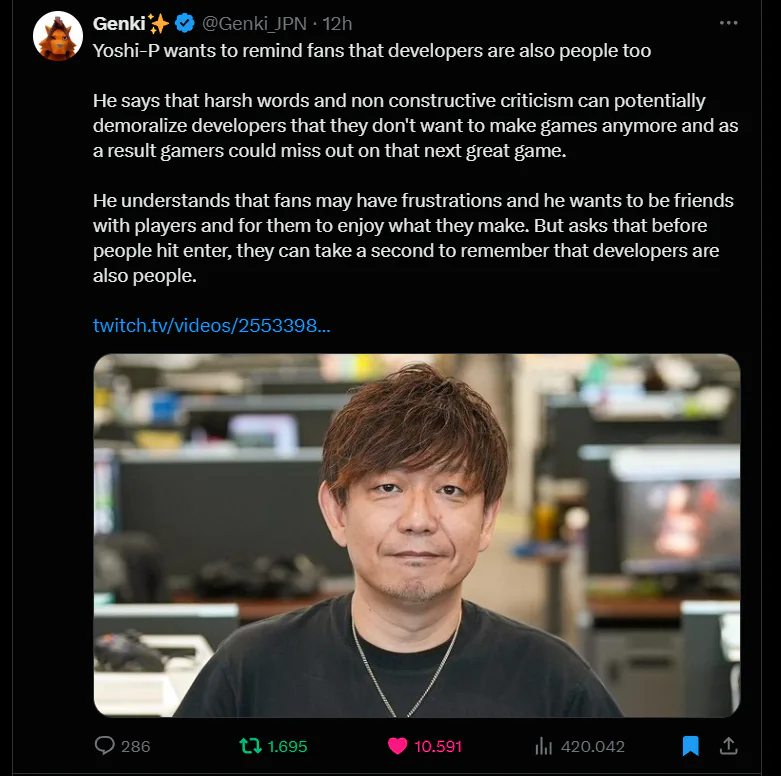
Task: Toggle the blue bookmark icon
Action: (x=690, y=746)
